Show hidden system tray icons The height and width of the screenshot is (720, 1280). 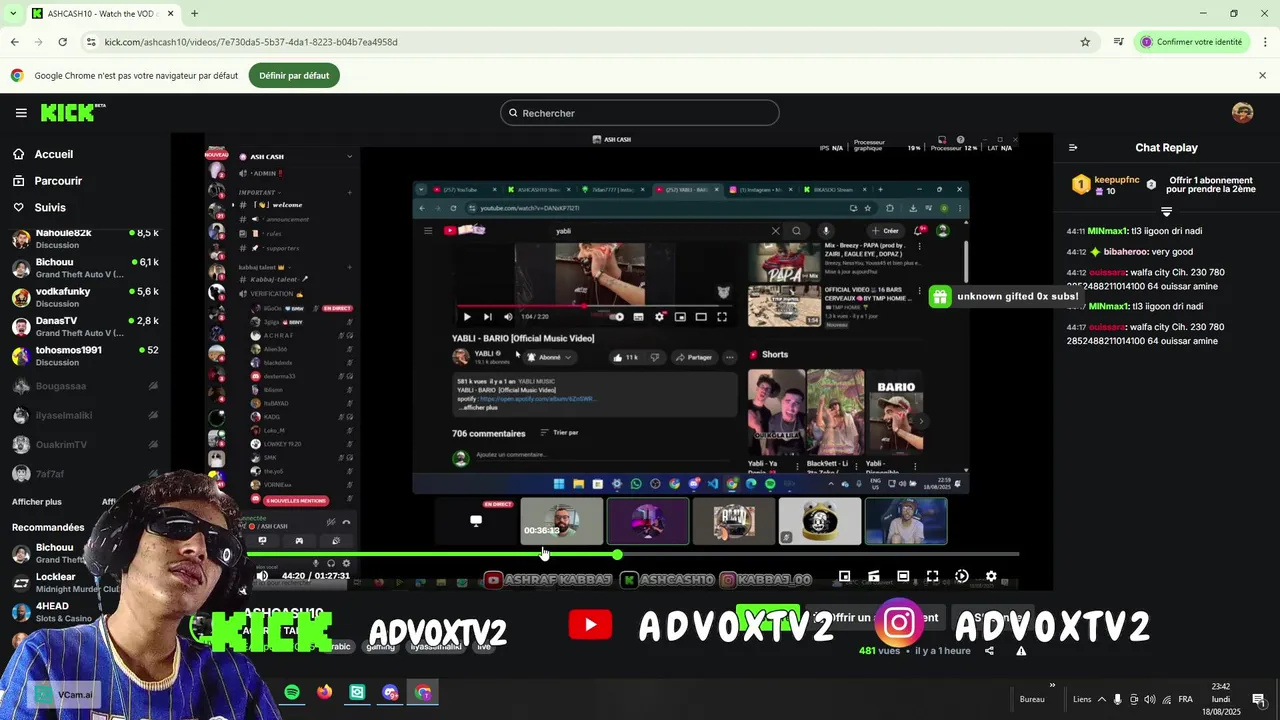1102,700
